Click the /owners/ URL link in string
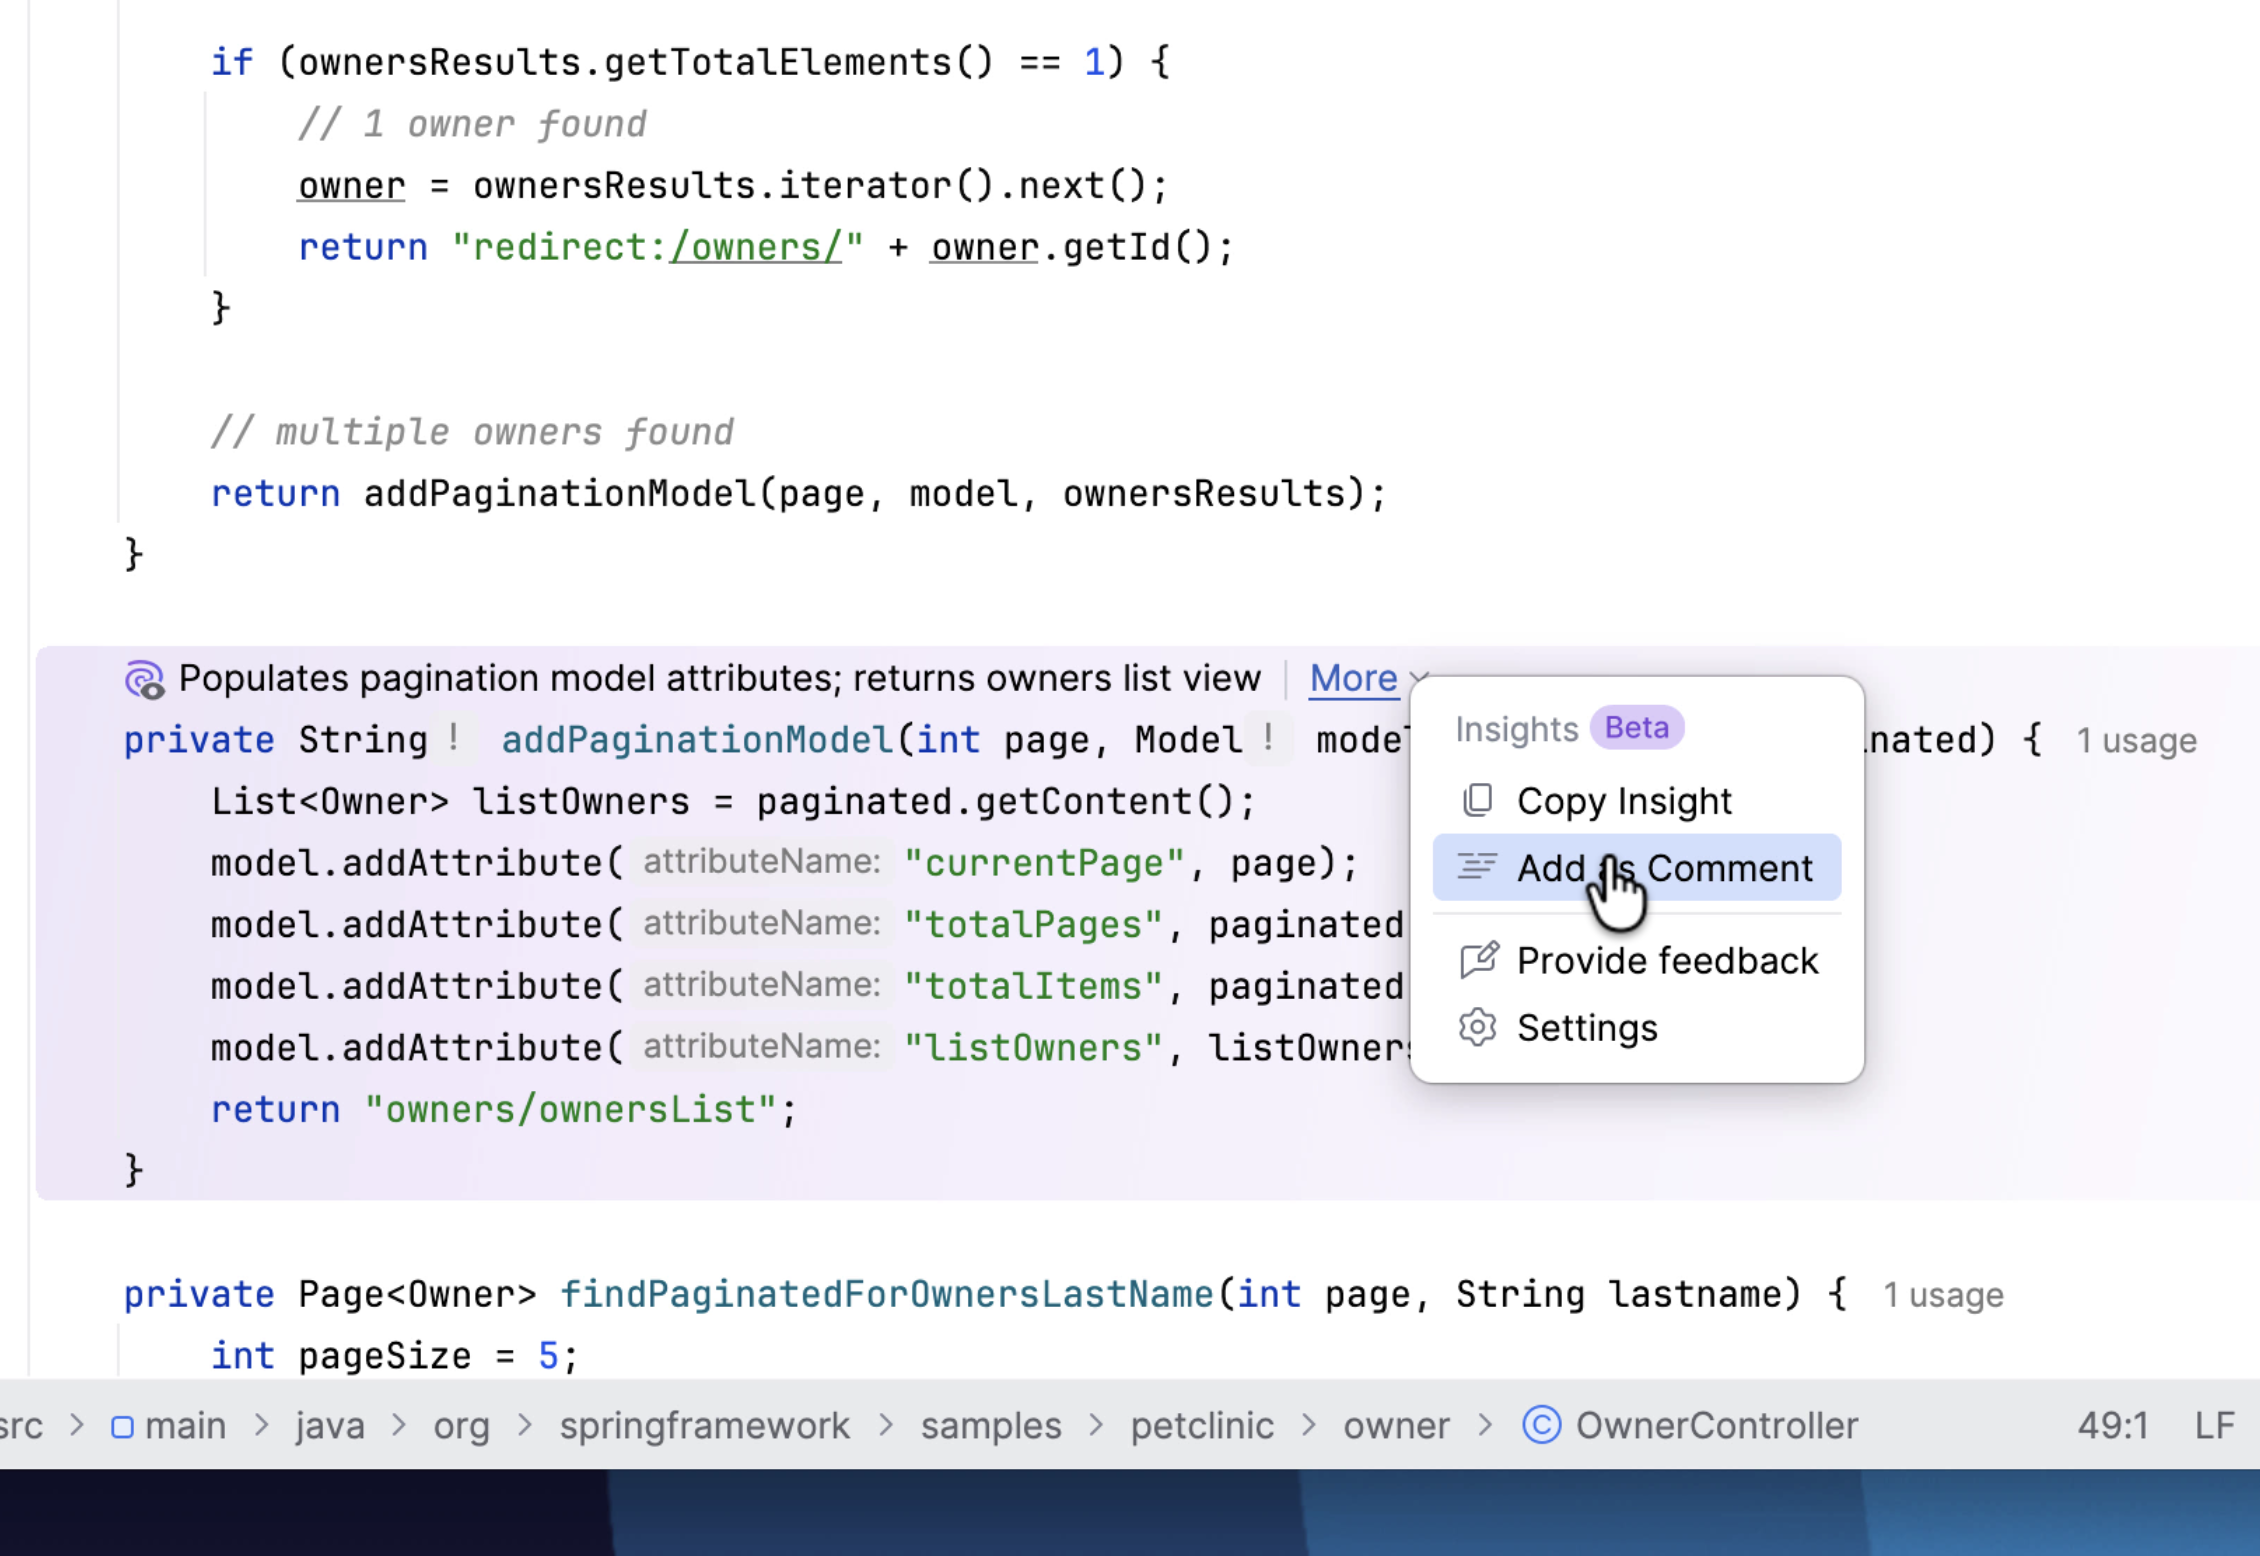Screen dimensions: 2260x1556 pos(756,247)
